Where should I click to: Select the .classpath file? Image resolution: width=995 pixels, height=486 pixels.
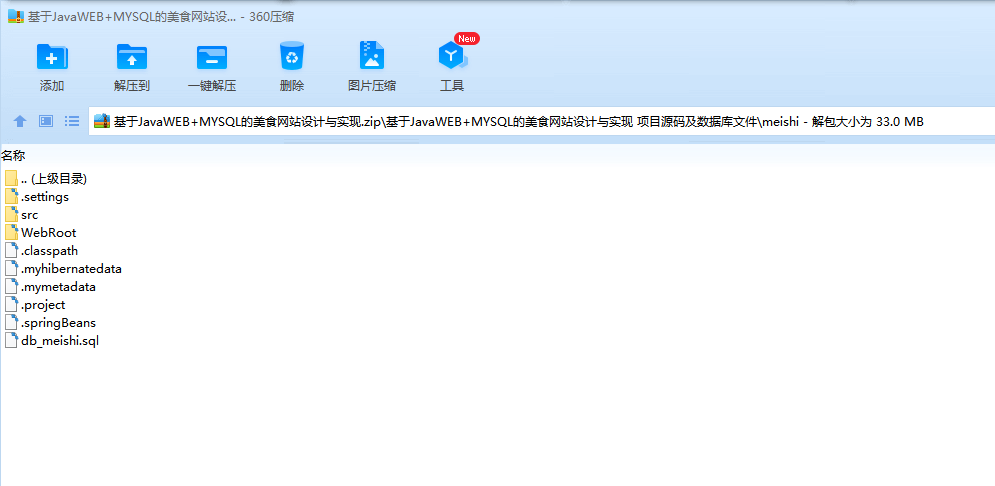tap(41, 251)
